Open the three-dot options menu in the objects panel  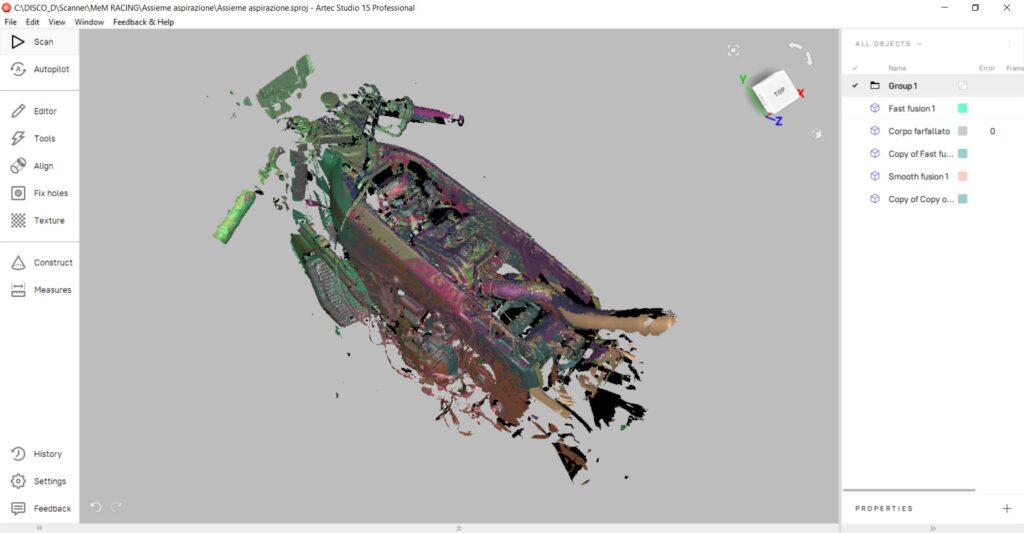coord(1010,44)
